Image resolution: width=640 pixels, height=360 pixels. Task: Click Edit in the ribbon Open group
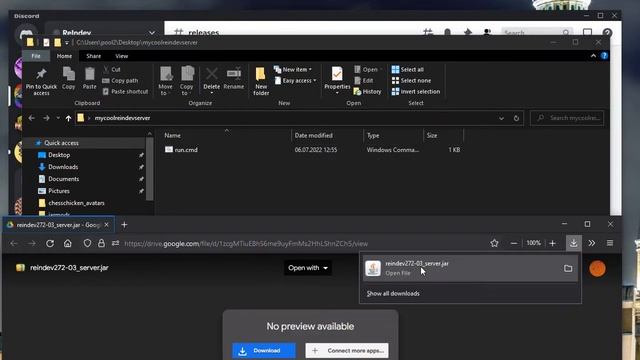[x=364, y=80]
